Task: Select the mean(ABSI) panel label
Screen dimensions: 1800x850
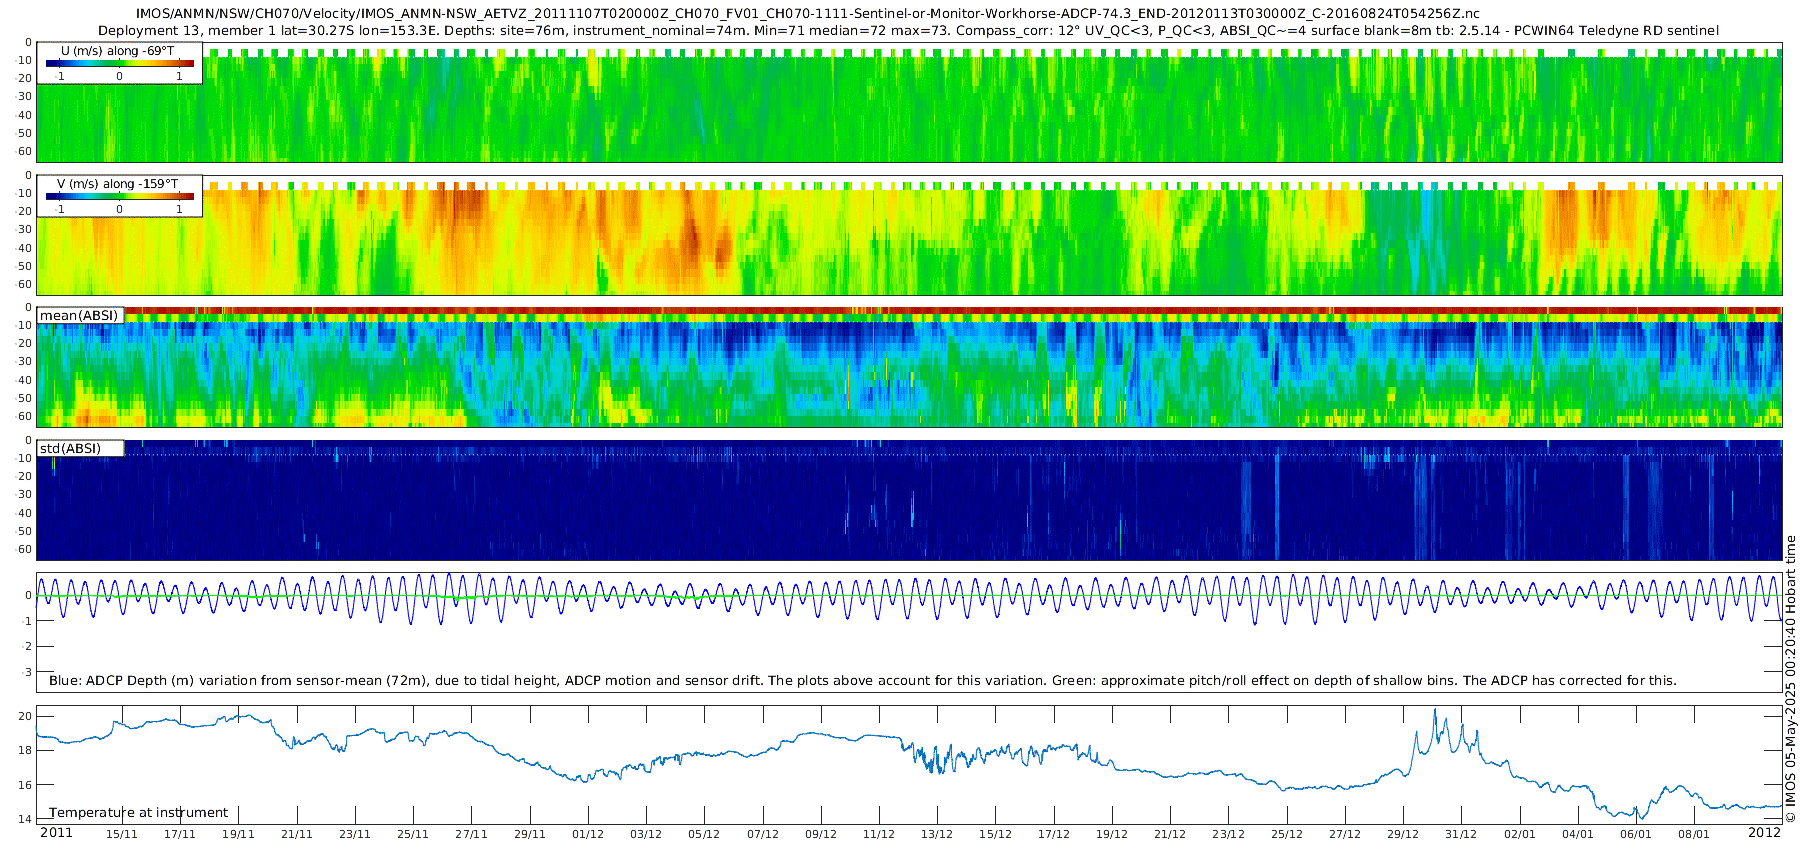Action: 79,315
